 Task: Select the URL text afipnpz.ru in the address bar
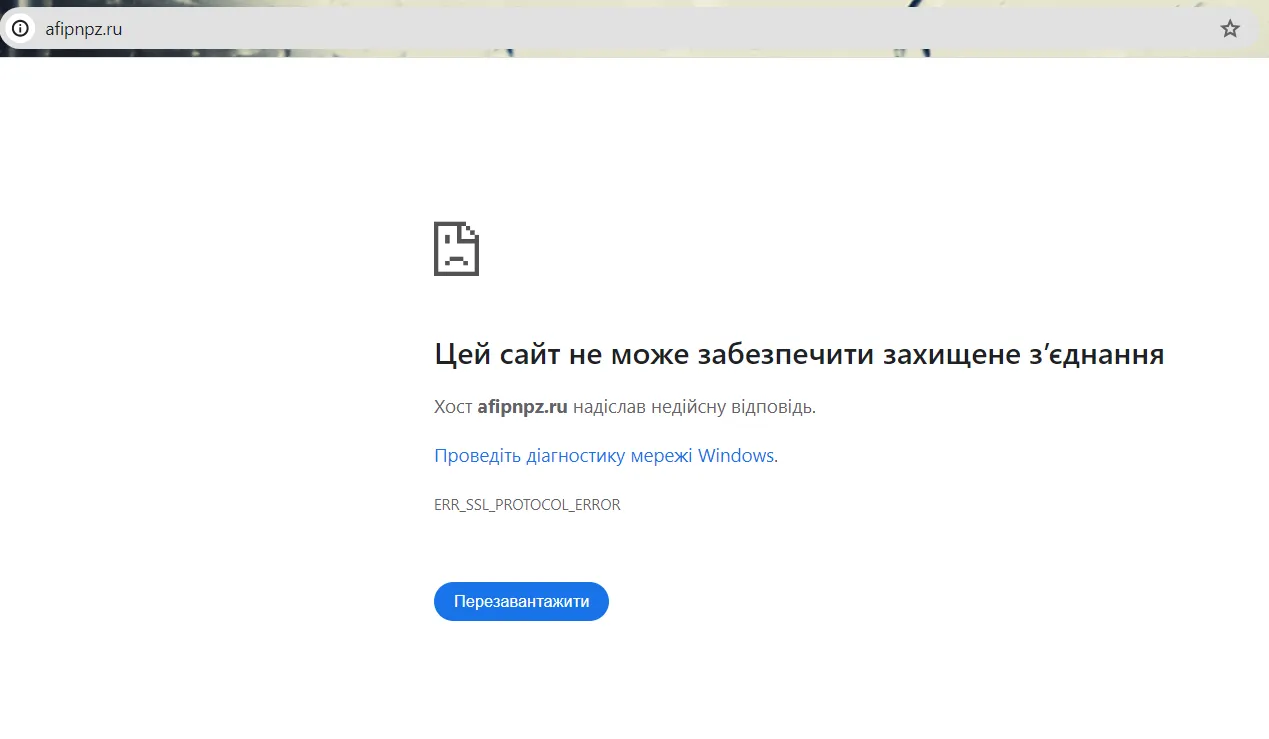(x=82, y=28)
